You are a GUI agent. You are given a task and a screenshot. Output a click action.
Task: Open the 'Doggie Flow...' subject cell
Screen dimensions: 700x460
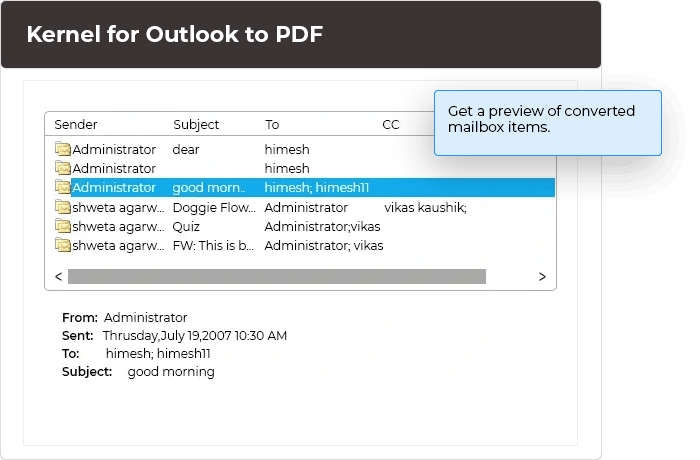(214, 207)
